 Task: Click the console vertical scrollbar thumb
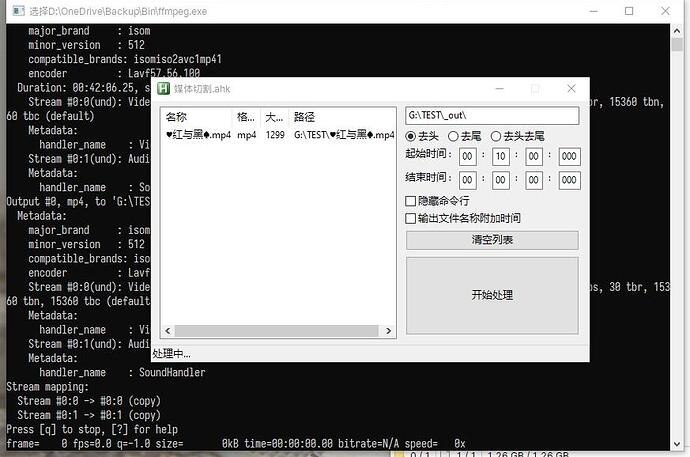coord(677,45)
